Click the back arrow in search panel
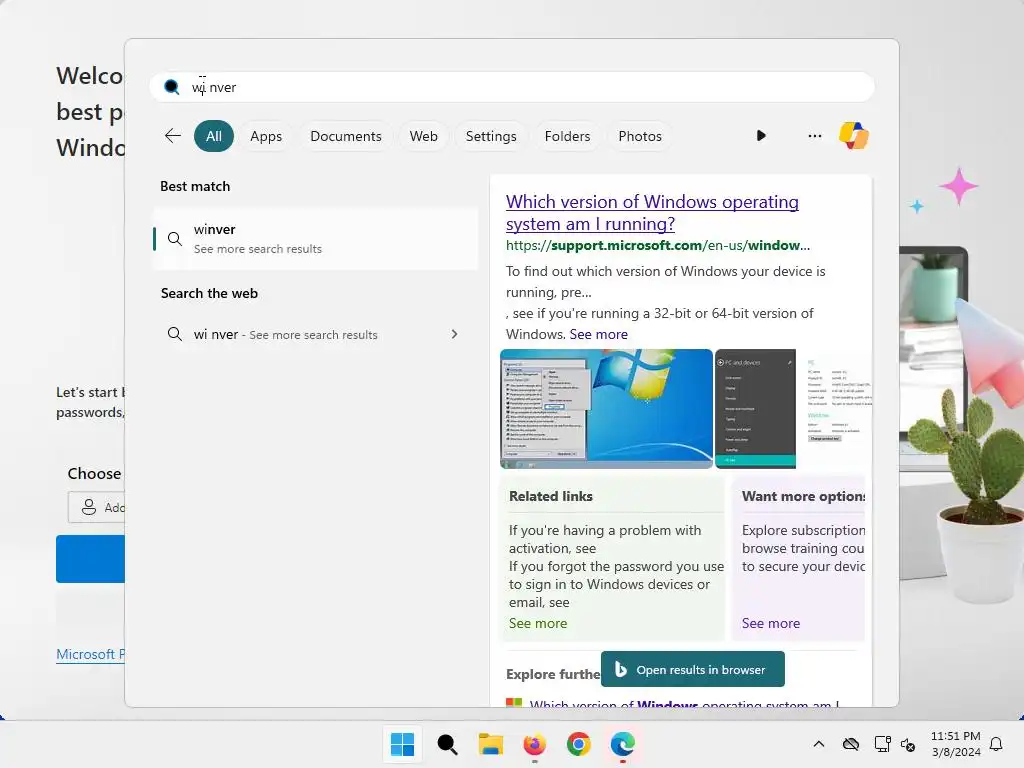1024x768 pixels. click(172, 136)
